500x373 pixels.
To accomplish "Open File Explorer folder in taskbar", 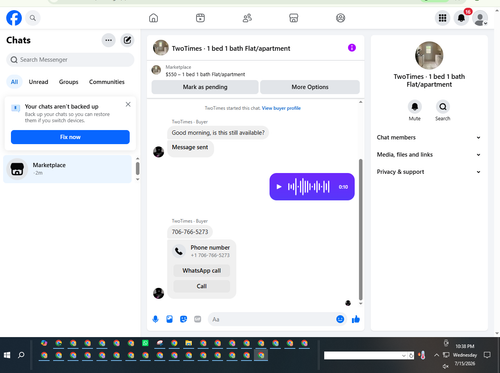I will pos(189,343).
